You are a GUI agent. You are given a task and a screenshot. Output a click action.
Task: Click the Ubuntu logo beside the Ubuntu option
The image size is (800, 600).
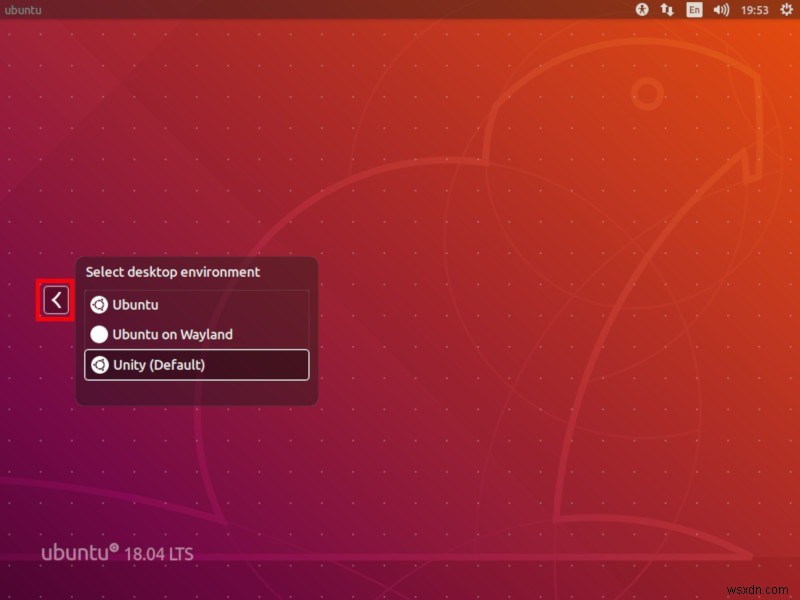coord(99,305)
